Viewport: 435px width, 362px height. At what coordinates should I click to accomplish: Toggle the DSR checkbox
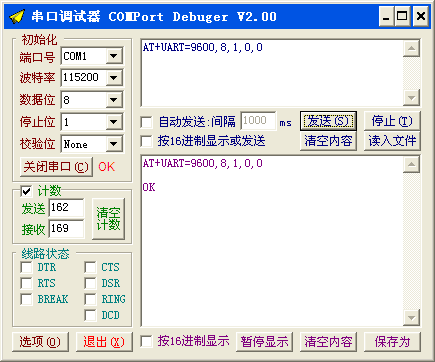point(90,283)
